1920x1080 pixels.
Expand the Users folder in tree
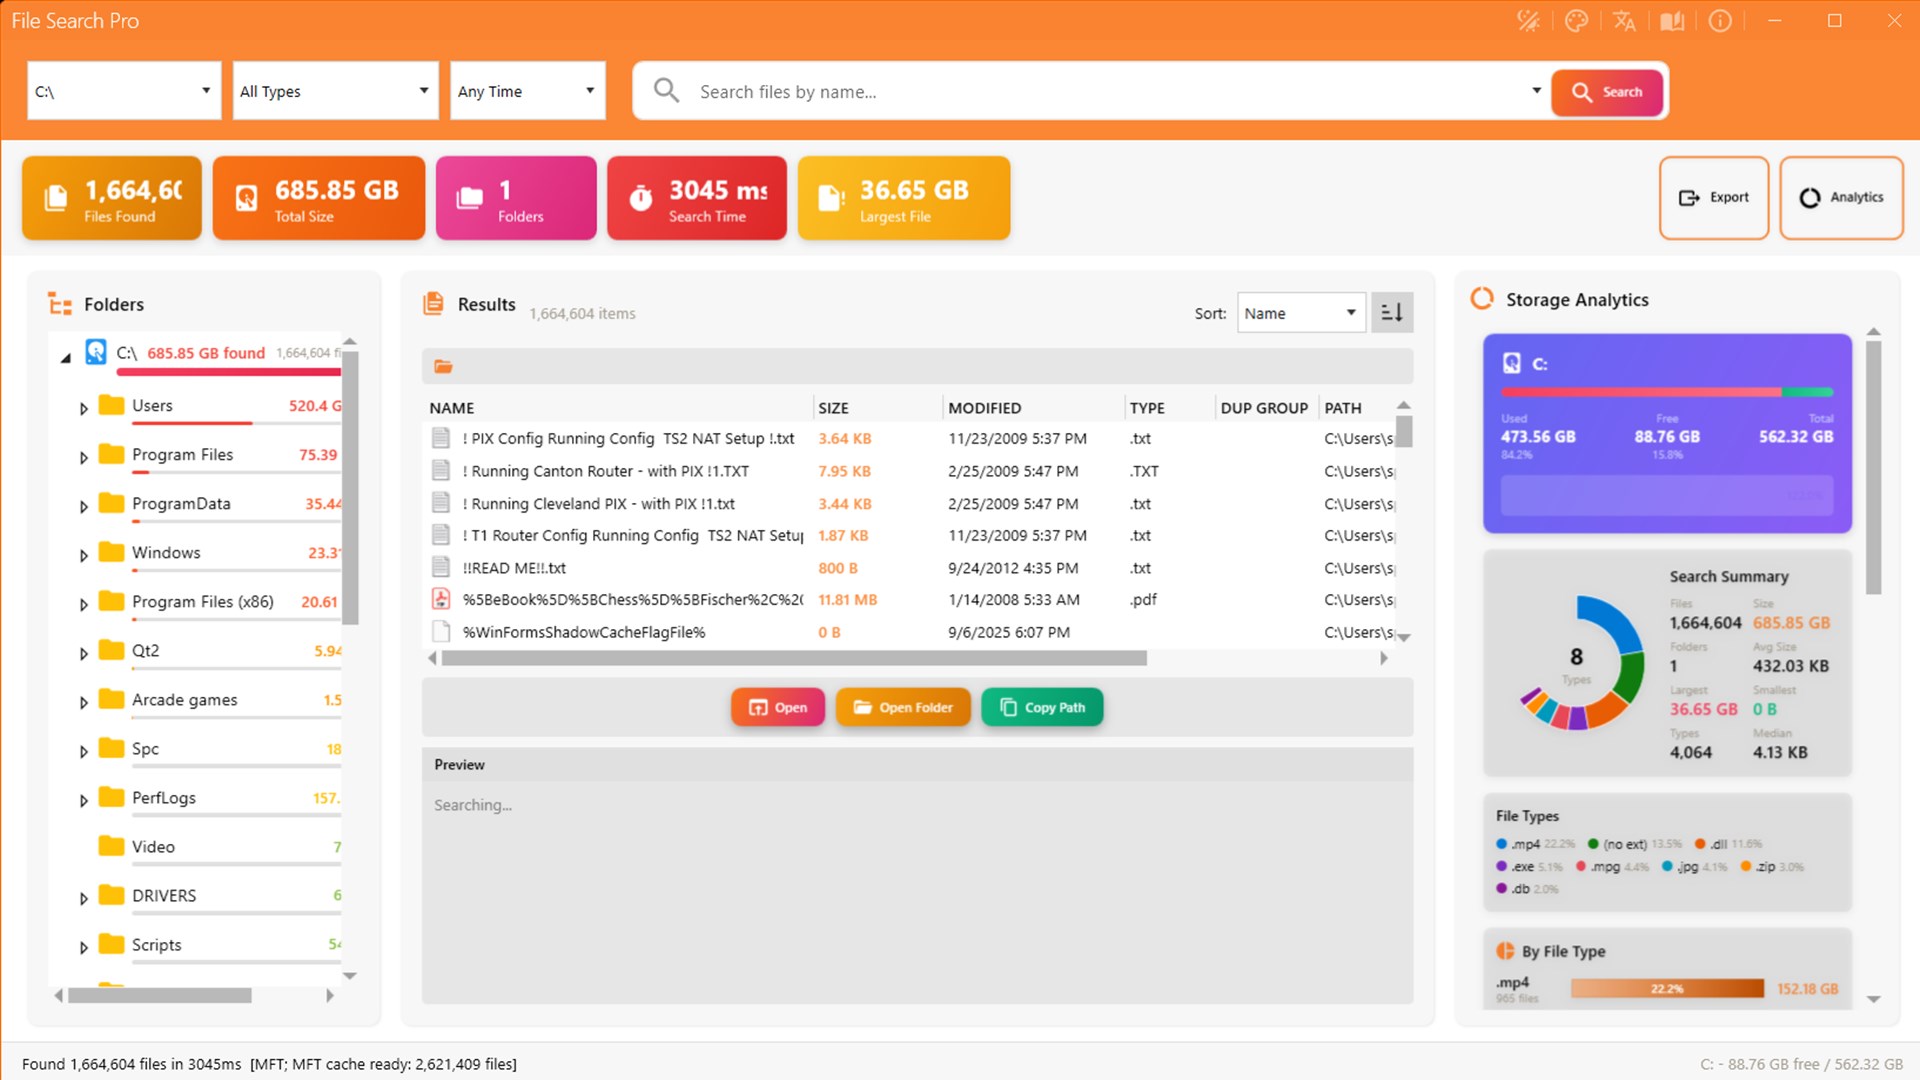[x=84, y=408]
